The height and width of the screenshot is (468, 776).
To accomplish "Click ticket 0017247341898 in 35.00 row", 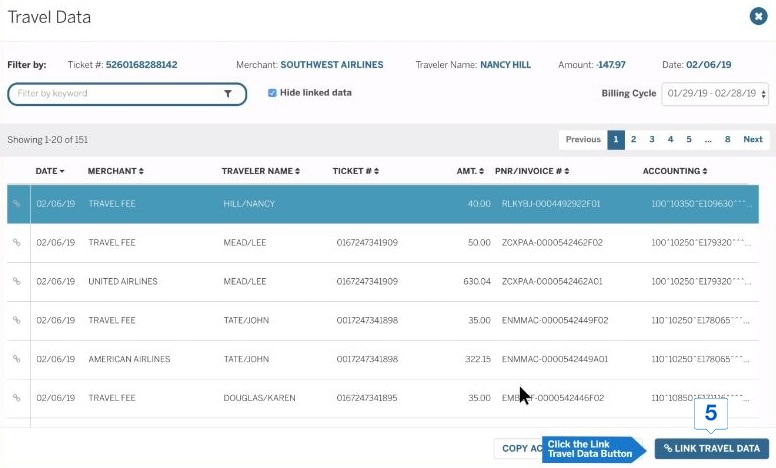I will tap(367, 320).
